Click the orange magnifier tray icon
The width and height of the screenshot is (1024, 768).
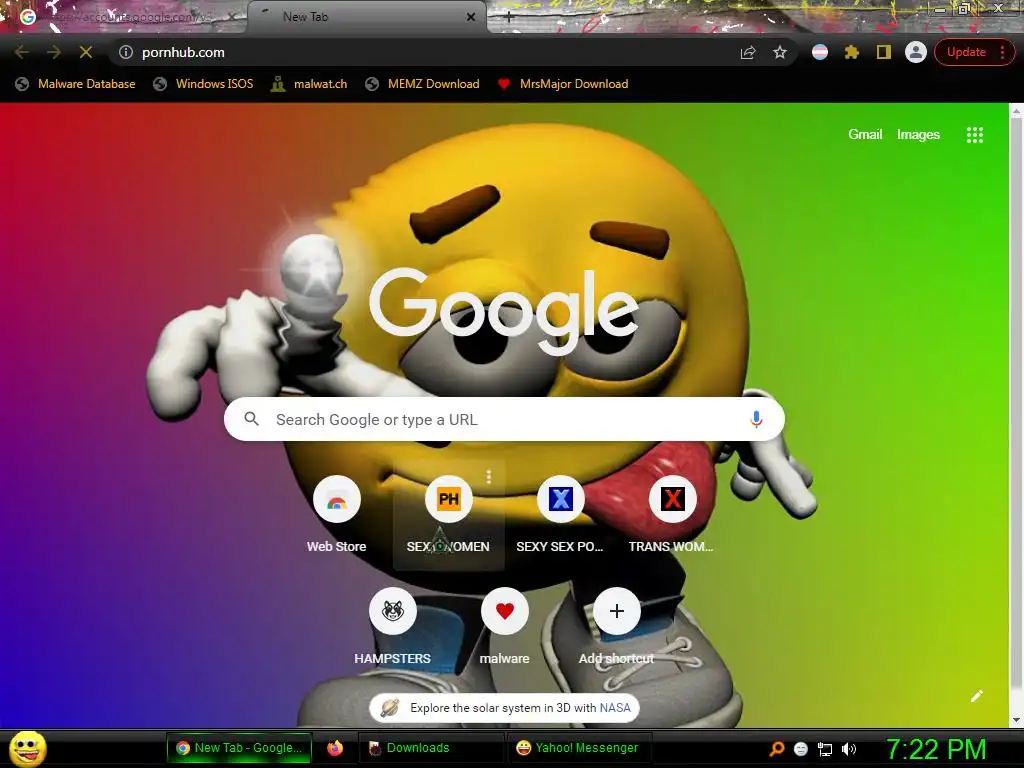coord(776,749)
